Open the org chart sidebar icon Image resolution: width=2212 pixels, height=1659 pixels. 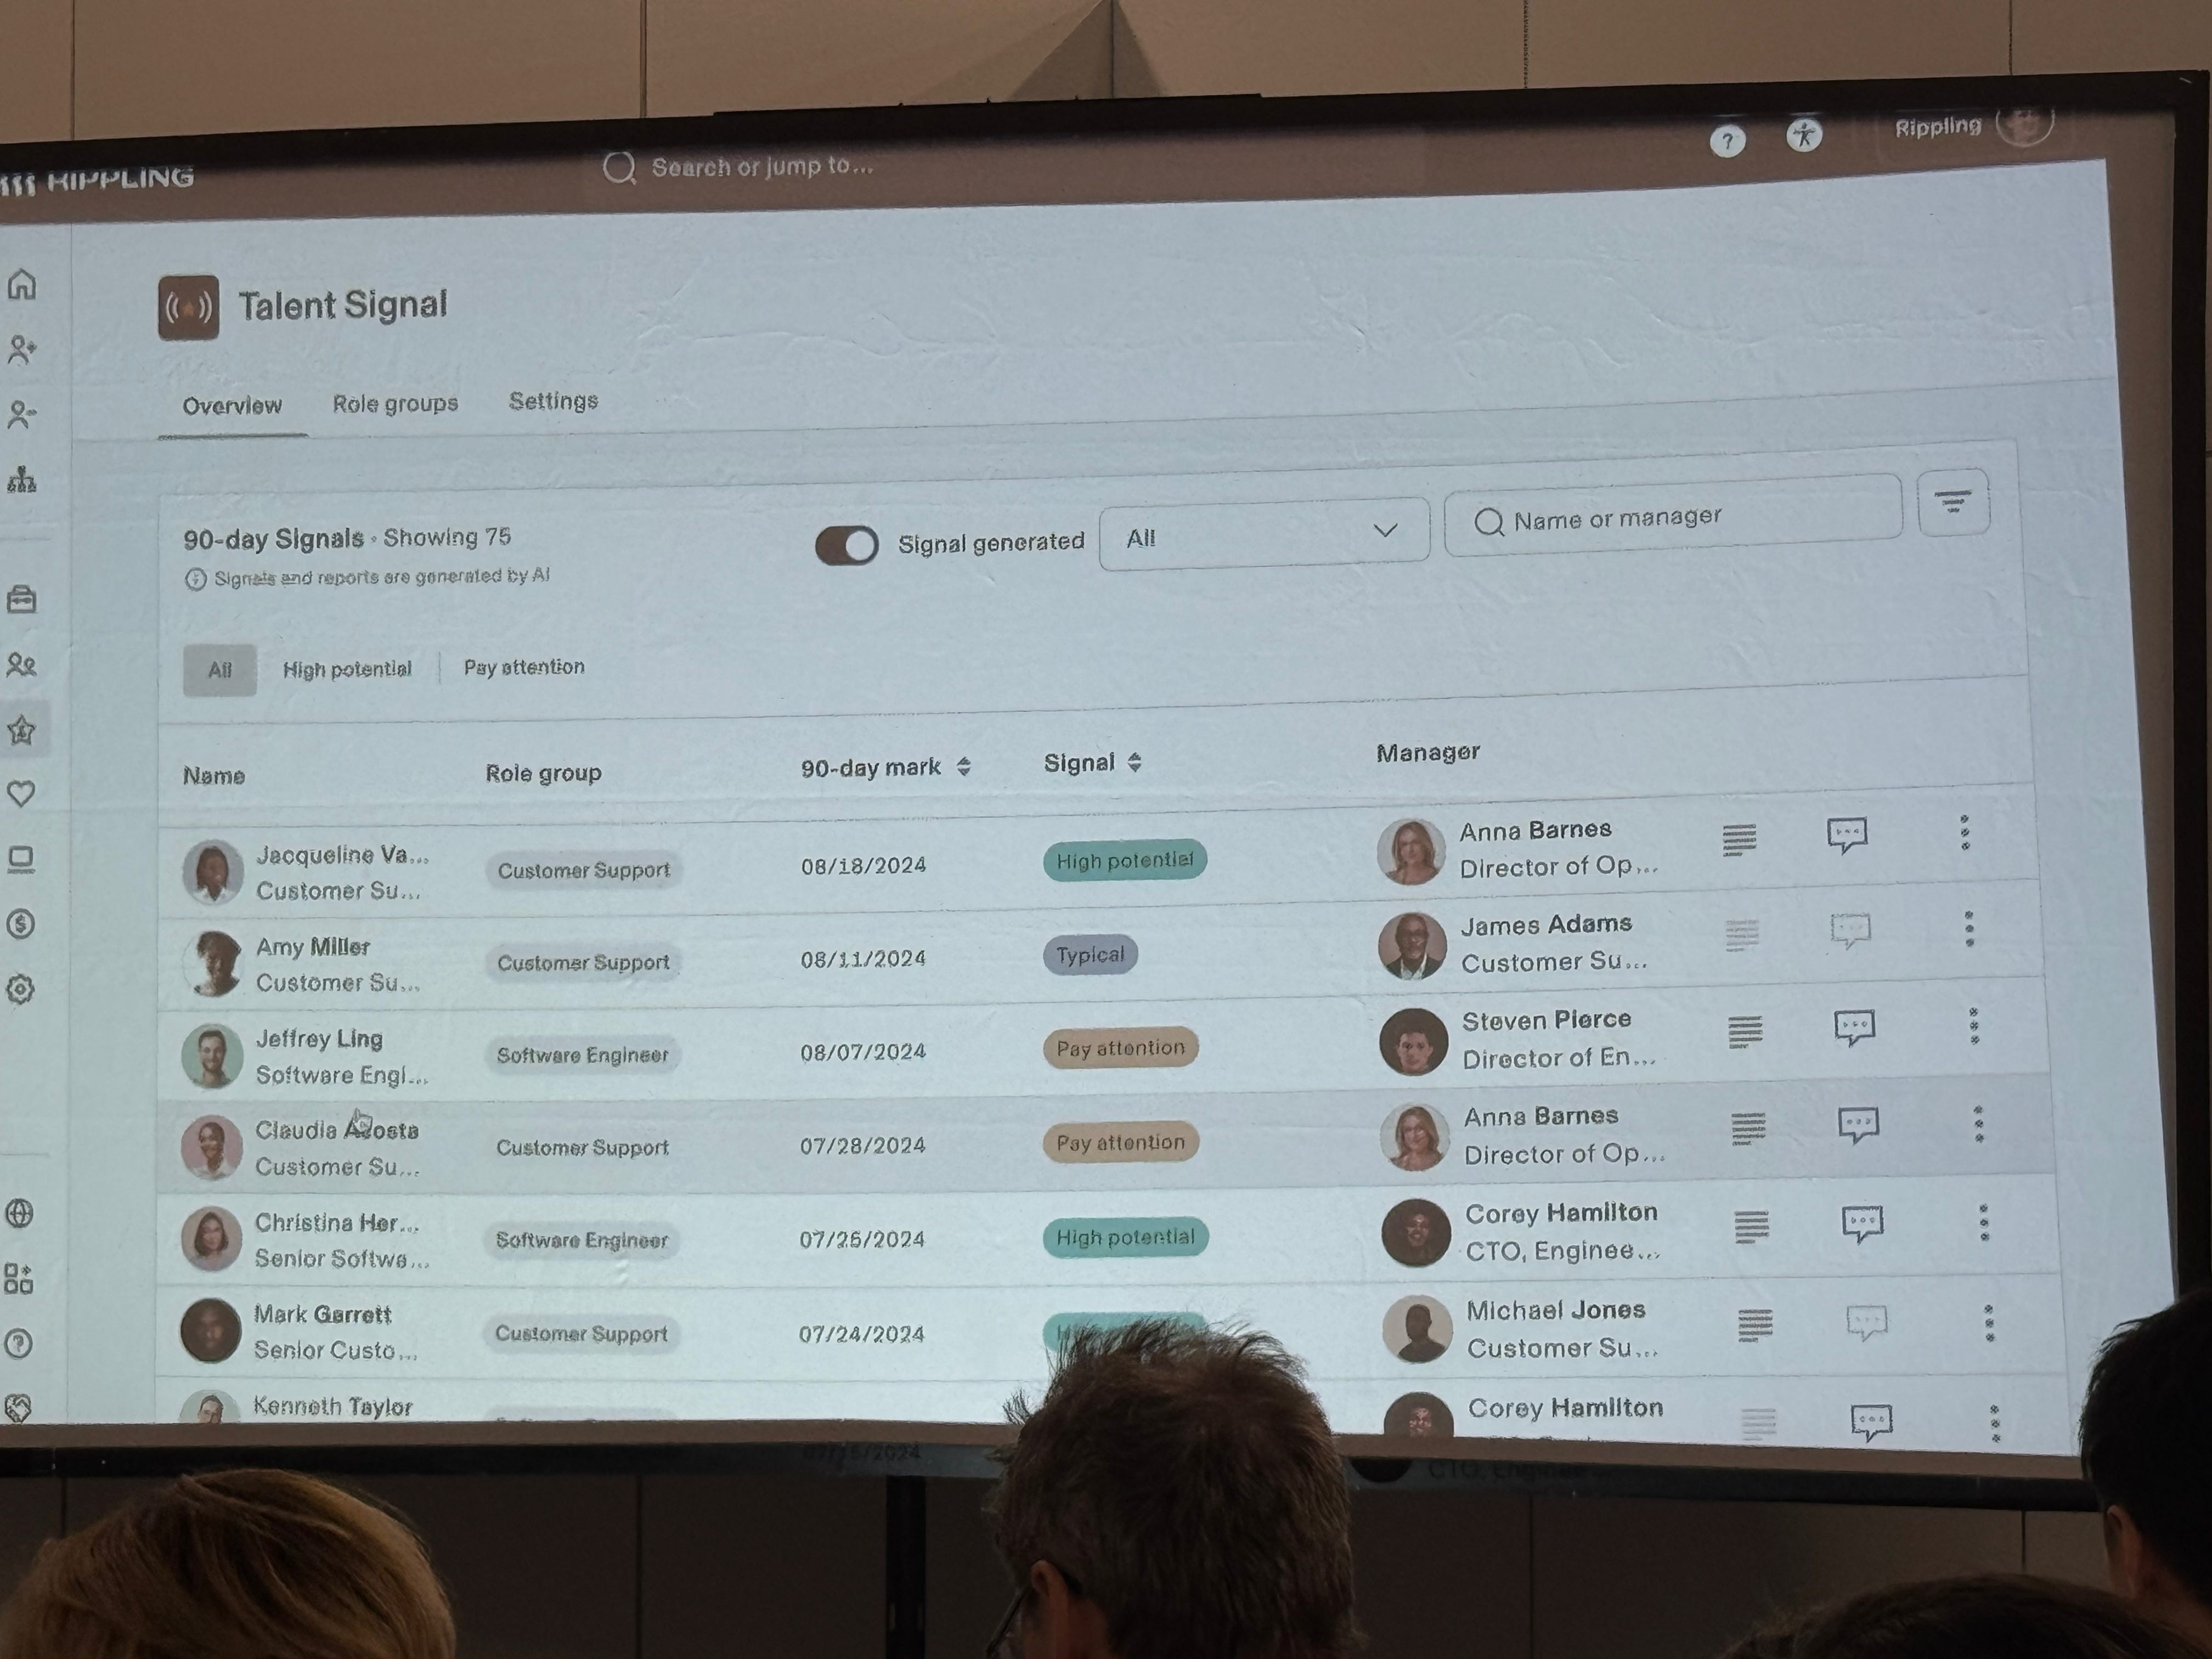pyautogui.click(x=22, y=480)
